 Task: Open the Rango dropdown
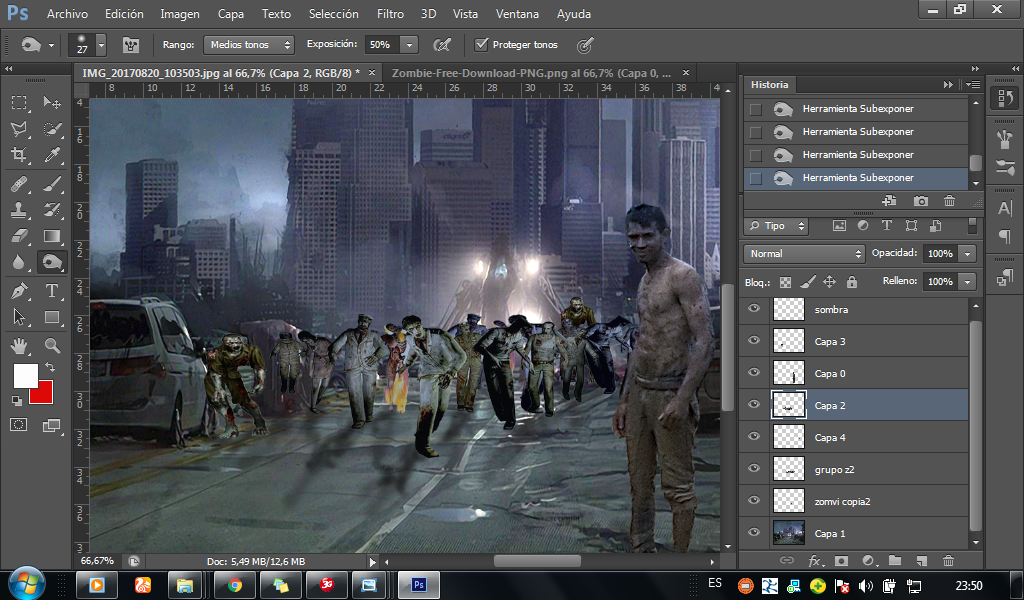249,45
